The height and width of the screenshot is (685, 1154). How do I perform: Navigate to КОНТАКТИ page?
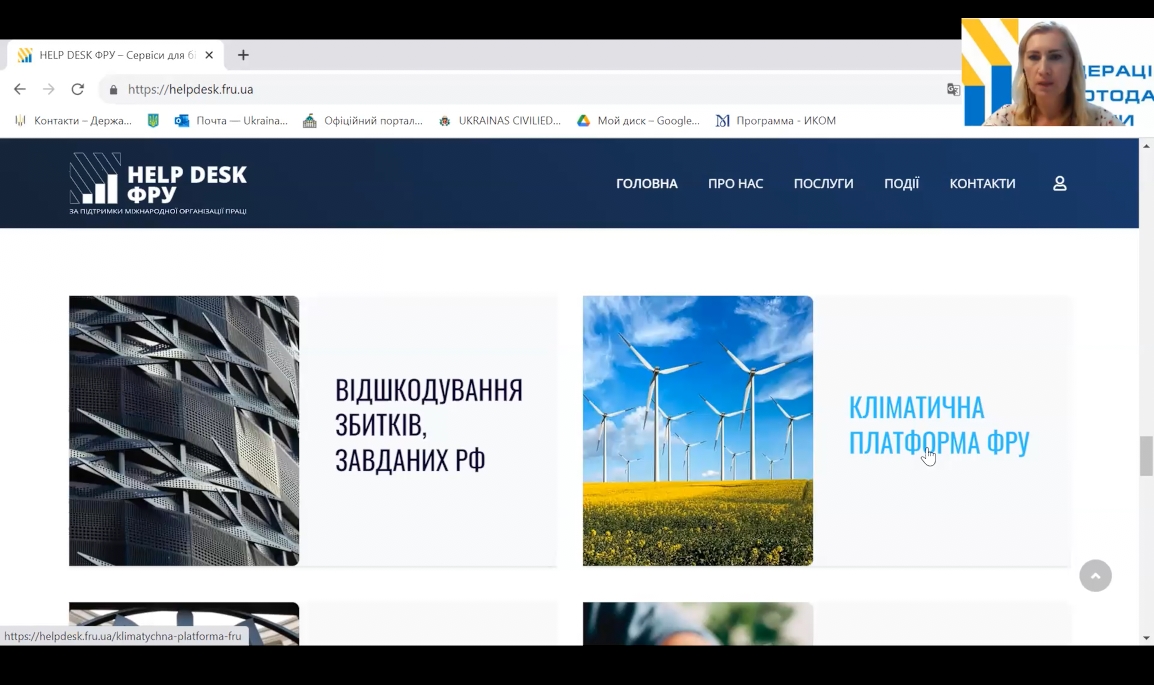point(982,184)
